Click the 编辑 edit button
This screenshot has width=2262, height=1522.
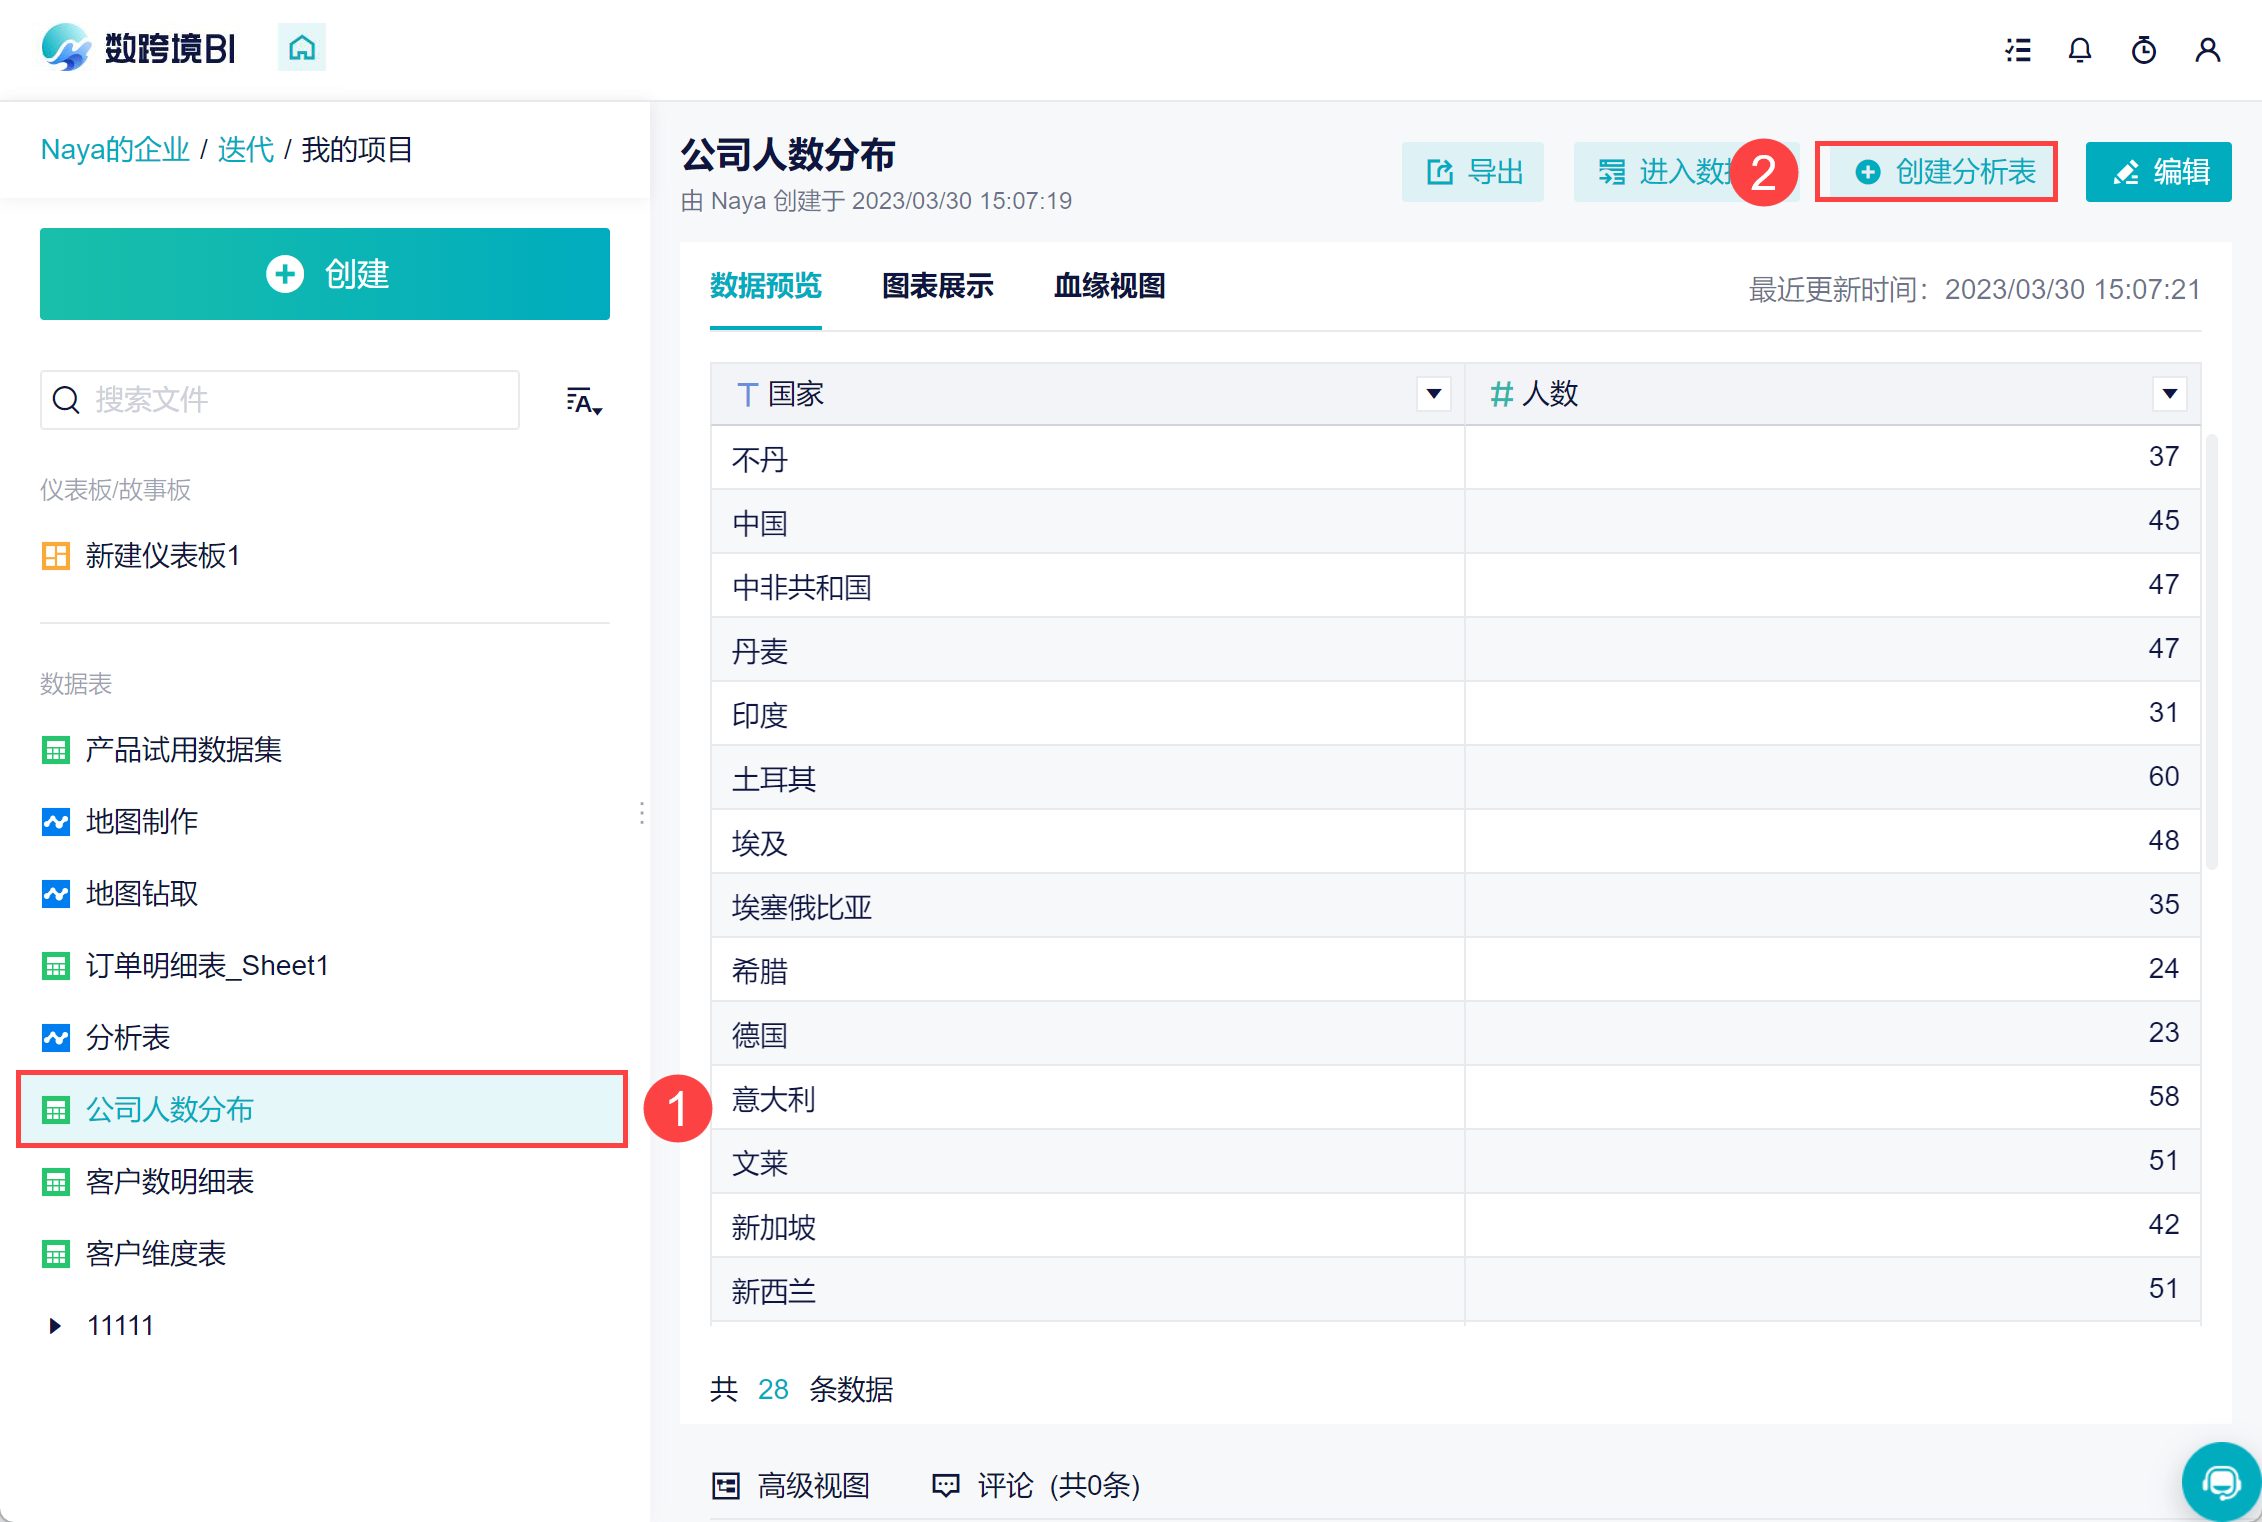click(x=2158, y=172)
